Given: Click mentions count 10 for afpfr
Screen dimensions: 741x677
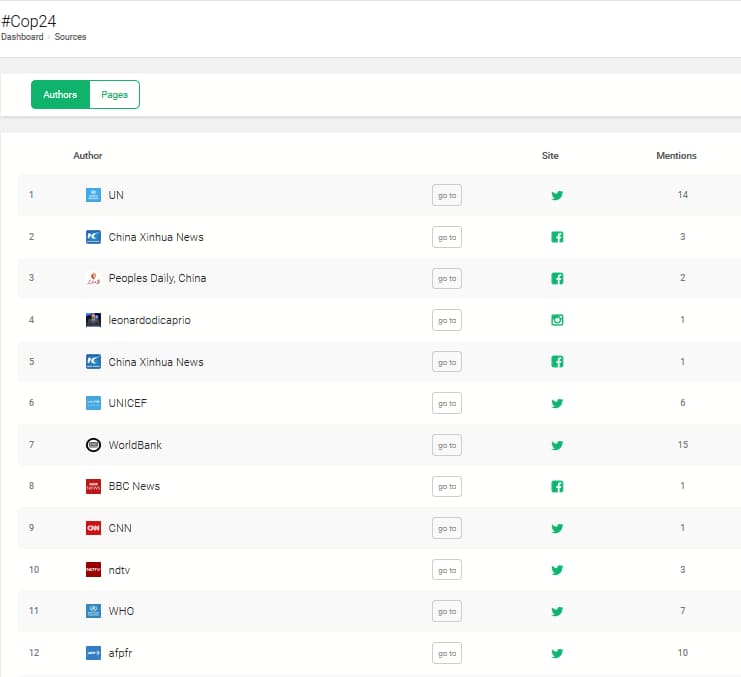Looking at the screenshot, I should point(682,652).
